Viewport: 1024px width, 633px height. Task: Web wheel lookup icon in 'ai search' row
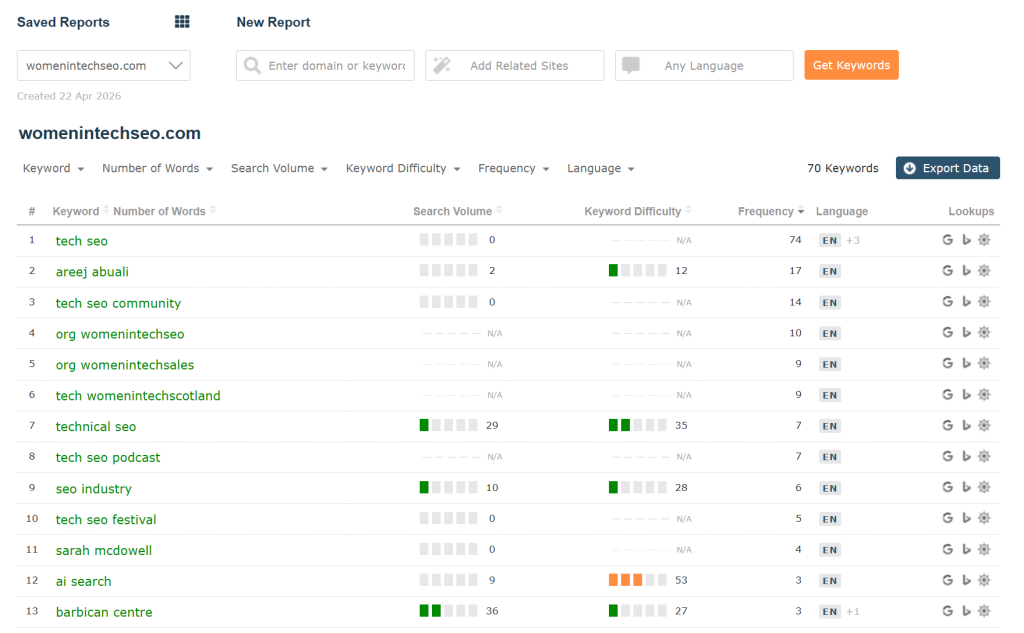pyautogui.click(x=984, y=580)
